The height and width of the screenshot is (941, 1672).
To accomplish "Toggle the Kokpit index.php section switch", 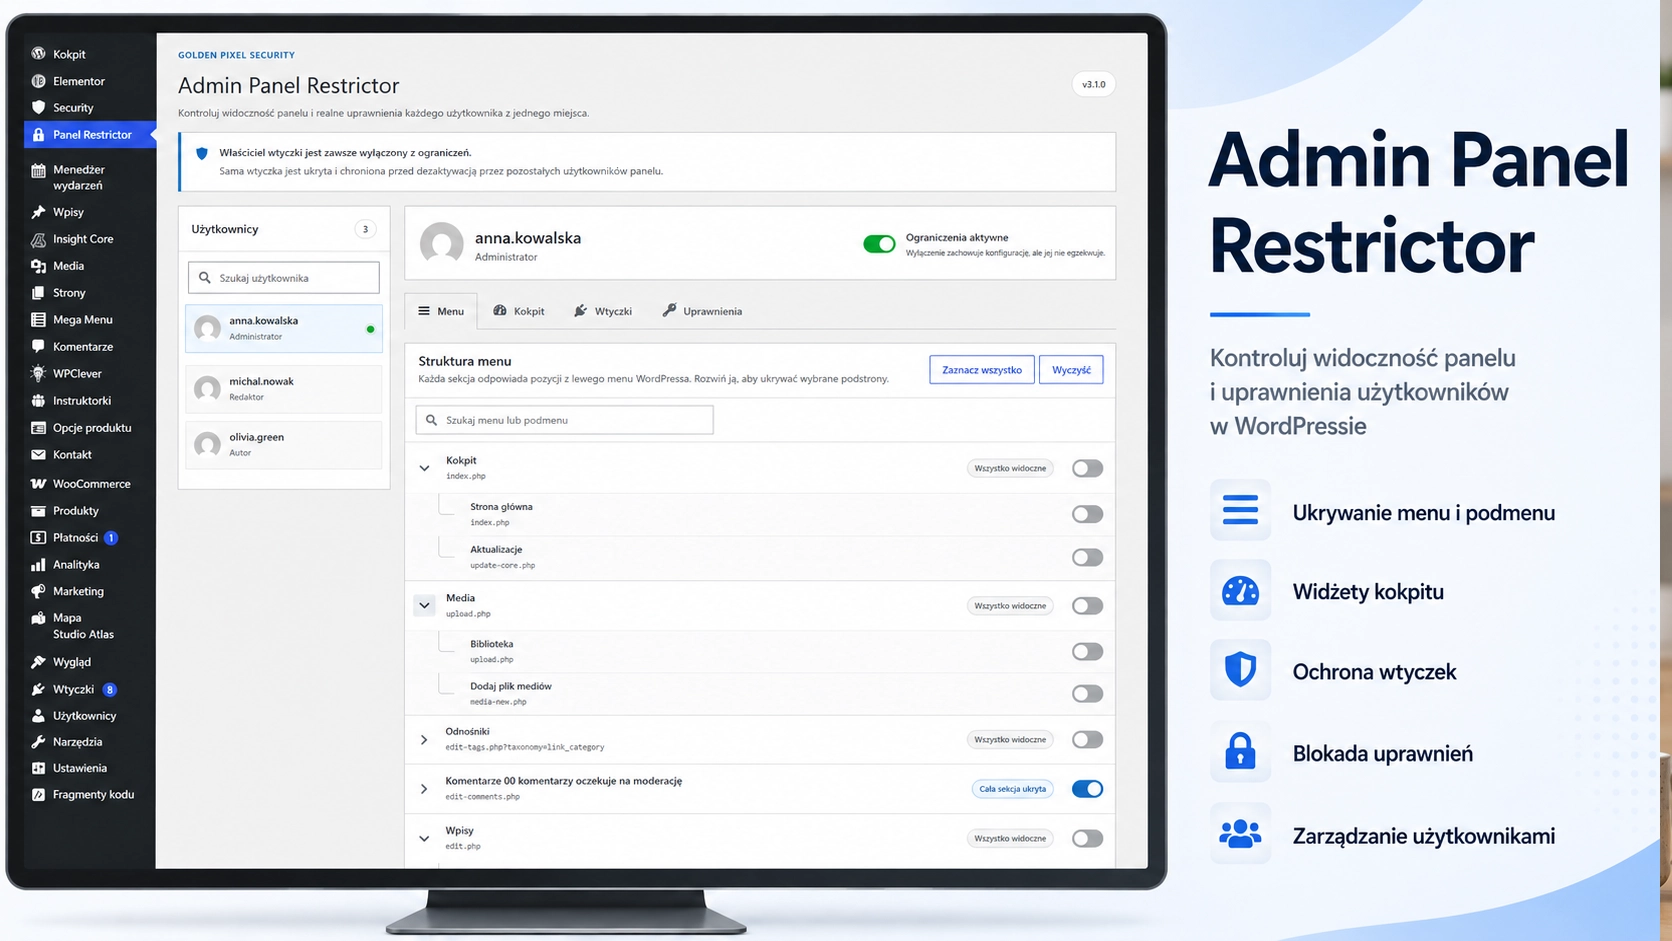I will pos(1087,468).
